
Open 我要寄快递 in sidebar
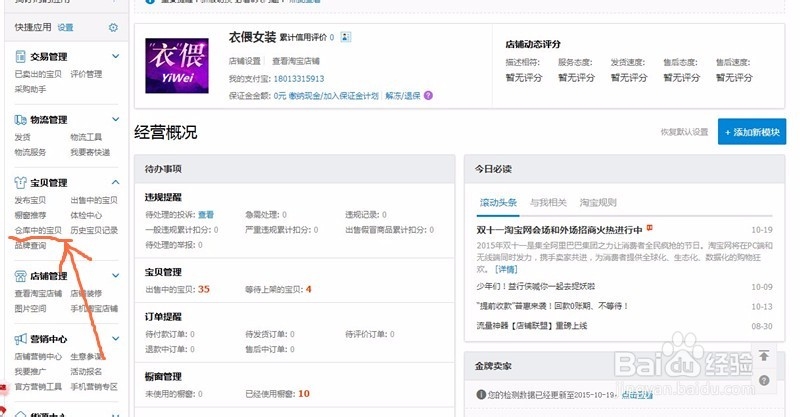[90, 153]
